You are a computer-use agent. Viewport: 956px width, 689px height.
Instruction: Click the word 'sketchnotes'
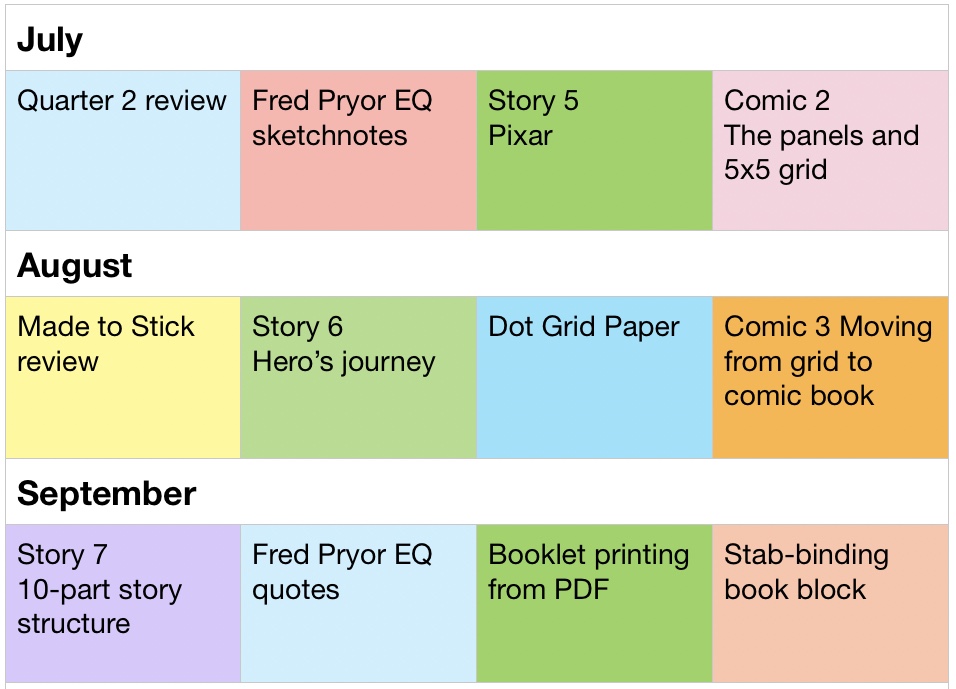(329, 135)
